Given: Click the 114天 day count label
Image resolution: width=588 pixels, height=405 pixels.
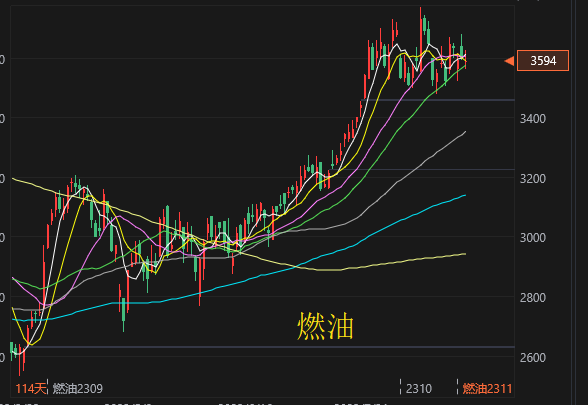Looking at the screenshot, I should [31, 388].
